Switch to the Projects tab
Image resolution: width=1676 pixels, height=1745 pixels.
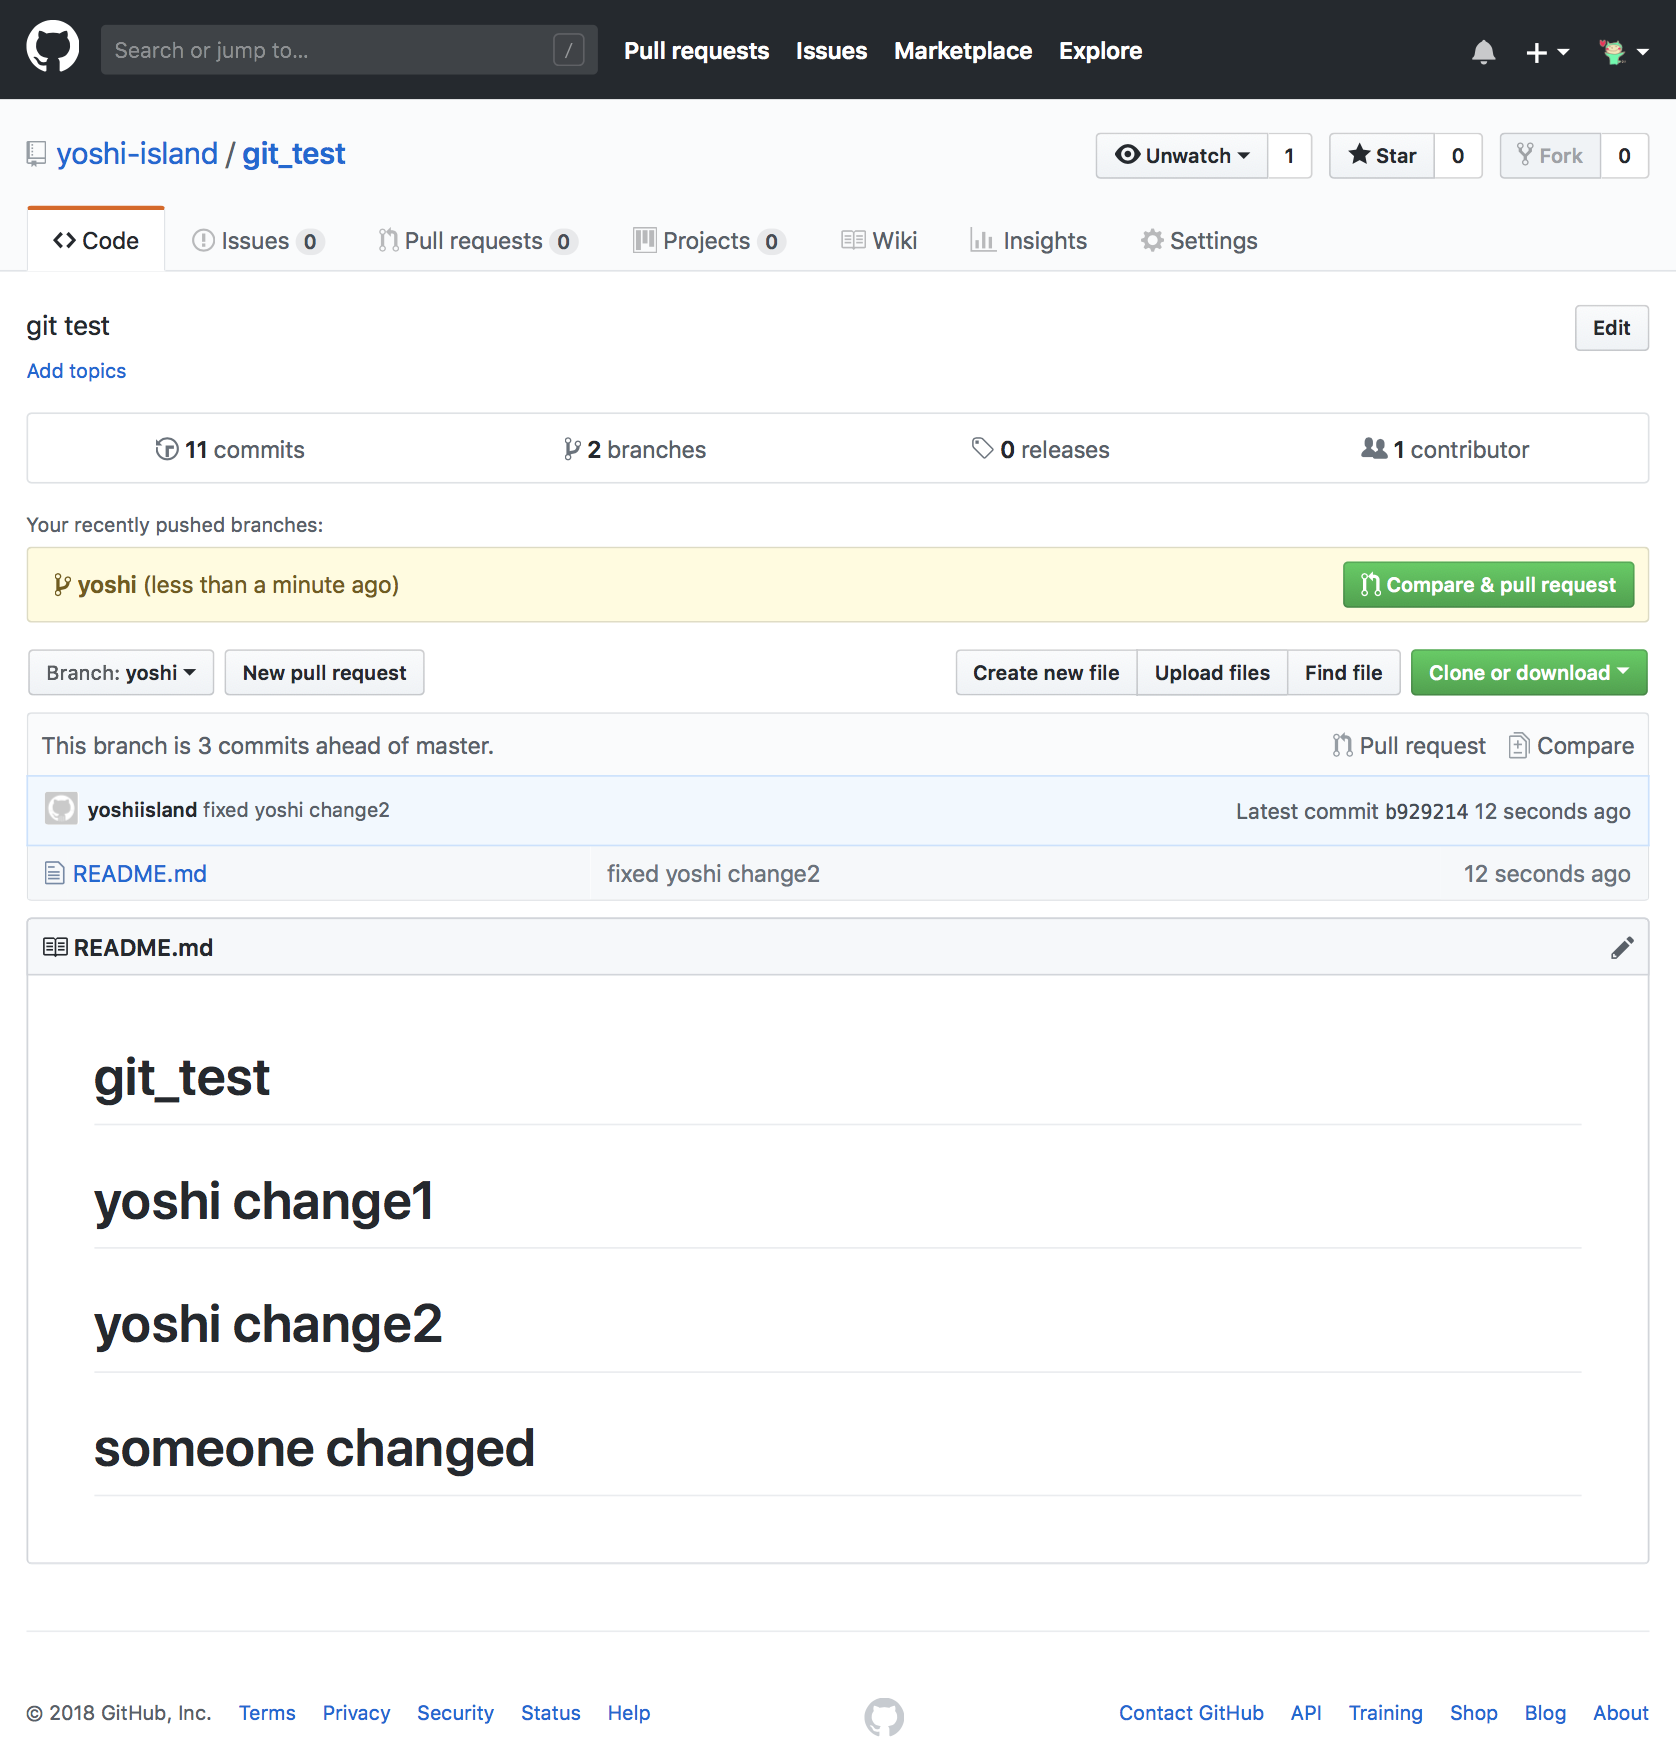coord(709,241)
